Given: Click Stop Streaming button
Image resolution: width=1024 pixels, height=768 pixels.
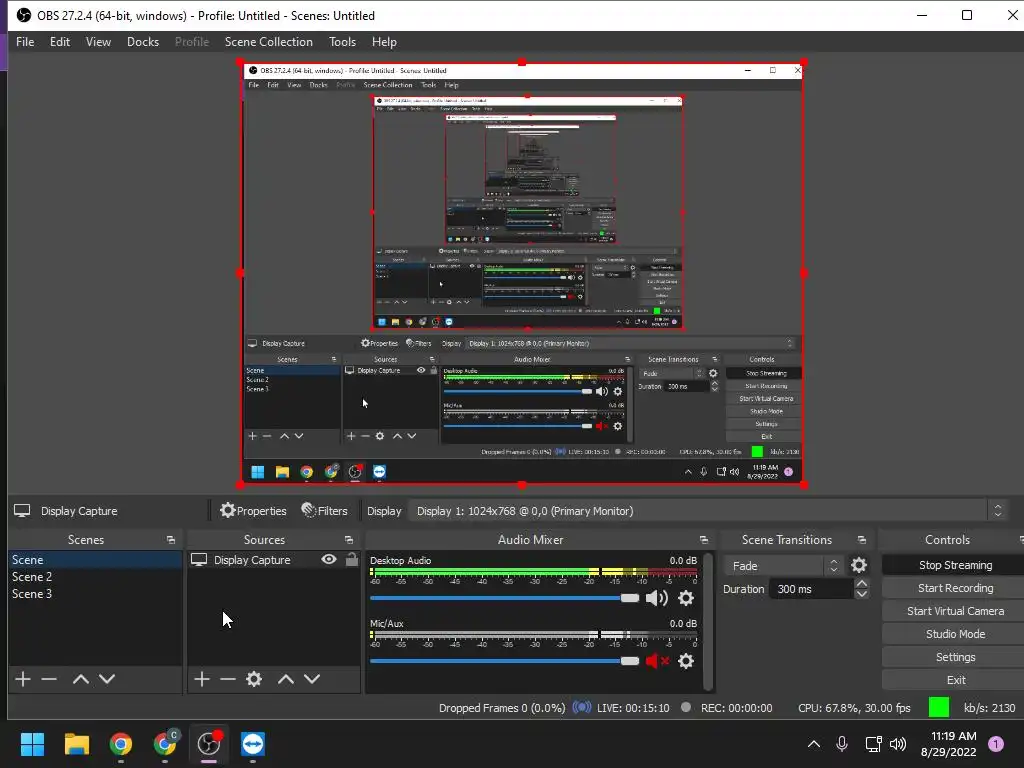Looking at the screenshot, I should [953, 565].
